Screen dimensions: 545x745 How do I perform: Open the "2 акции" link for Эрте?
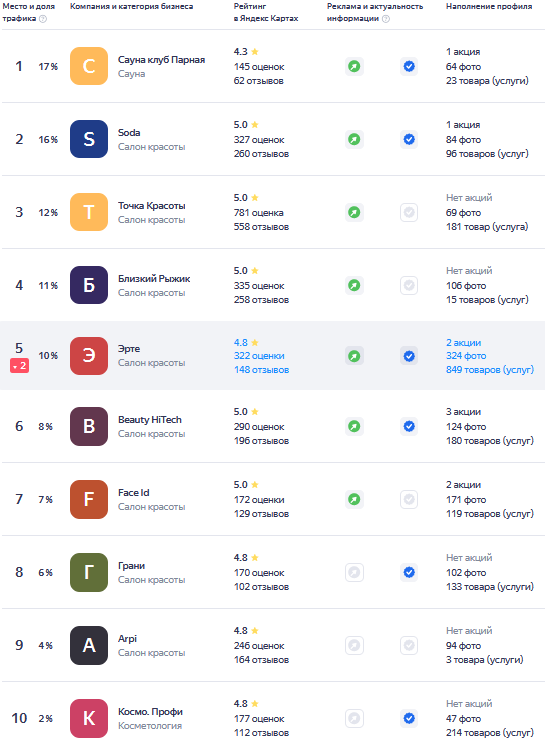(x=463, y=343)
